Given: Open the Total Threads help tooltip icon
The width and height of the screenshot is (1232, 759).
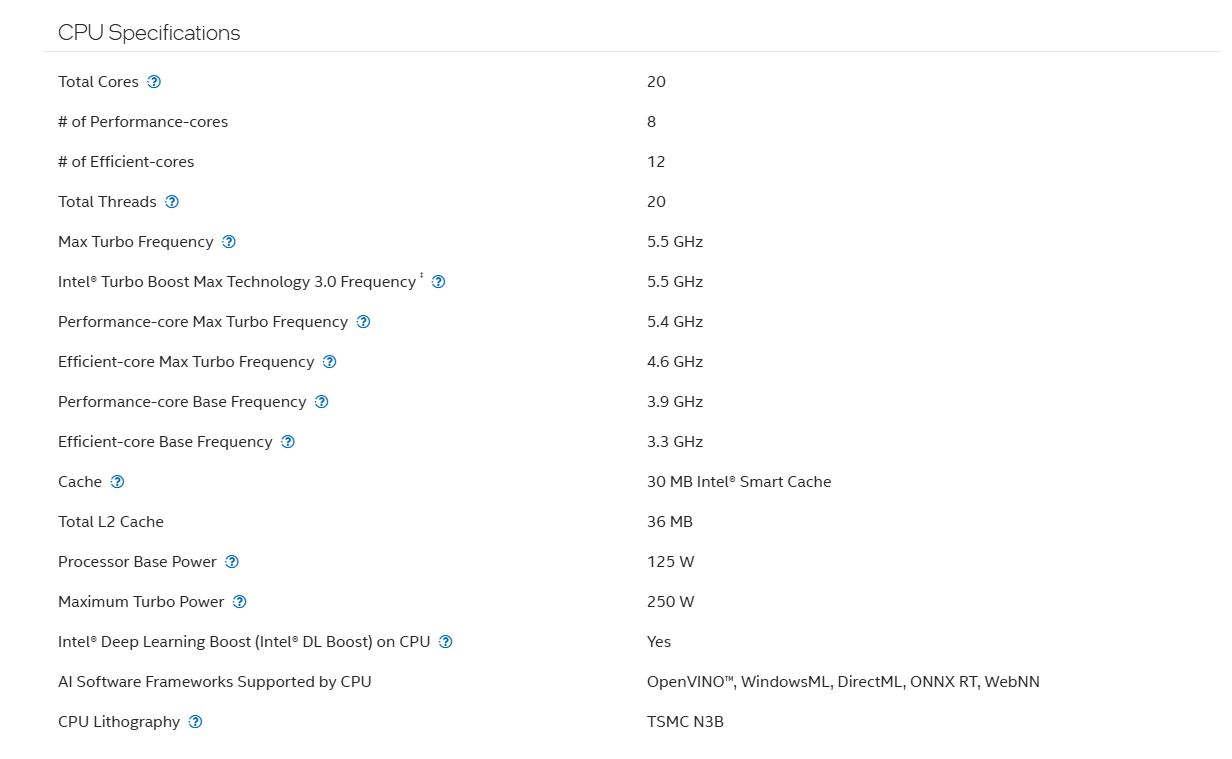Looking at the screenshot, I should 172,202.
